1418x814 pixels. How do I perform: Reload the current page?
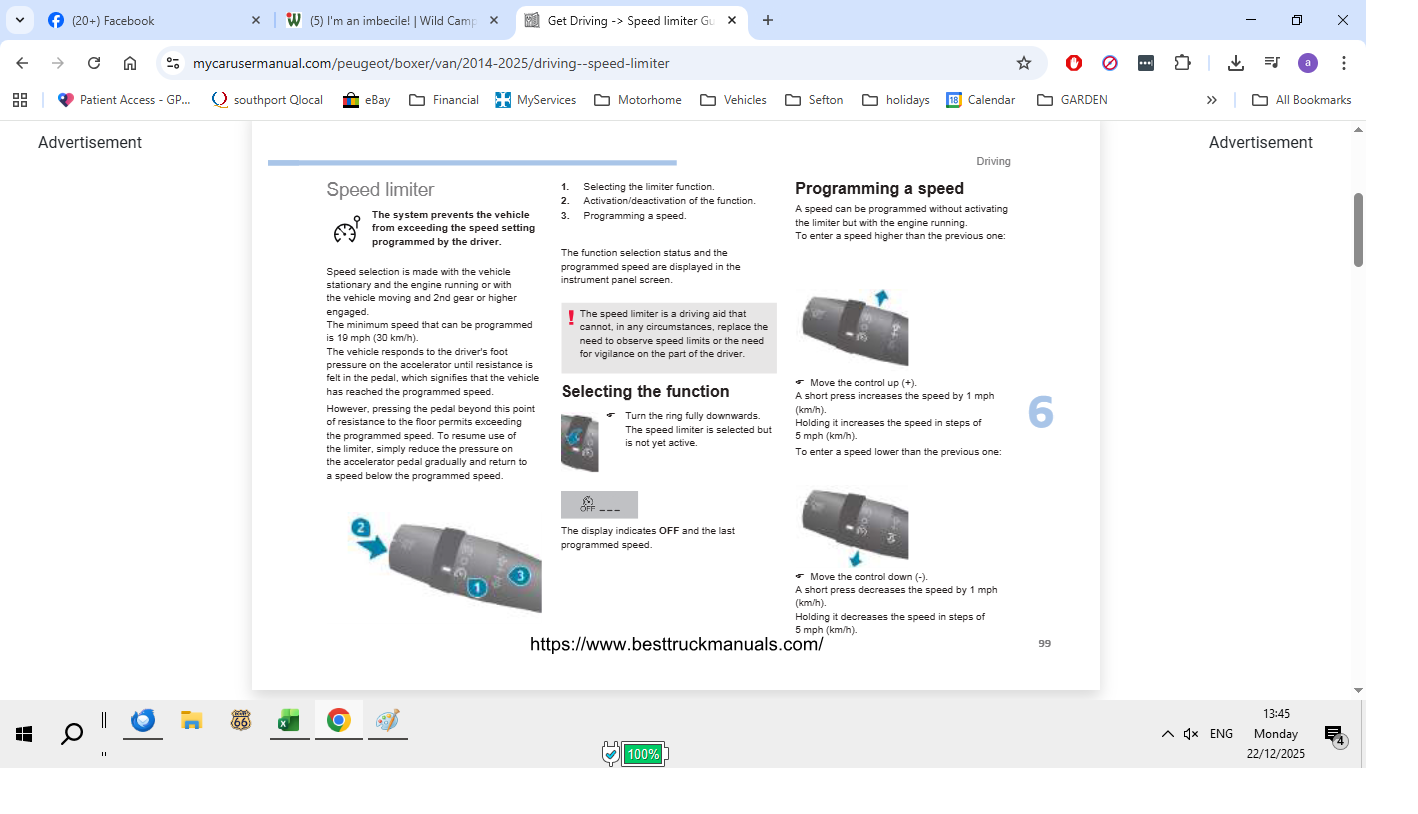pos(94,63)
